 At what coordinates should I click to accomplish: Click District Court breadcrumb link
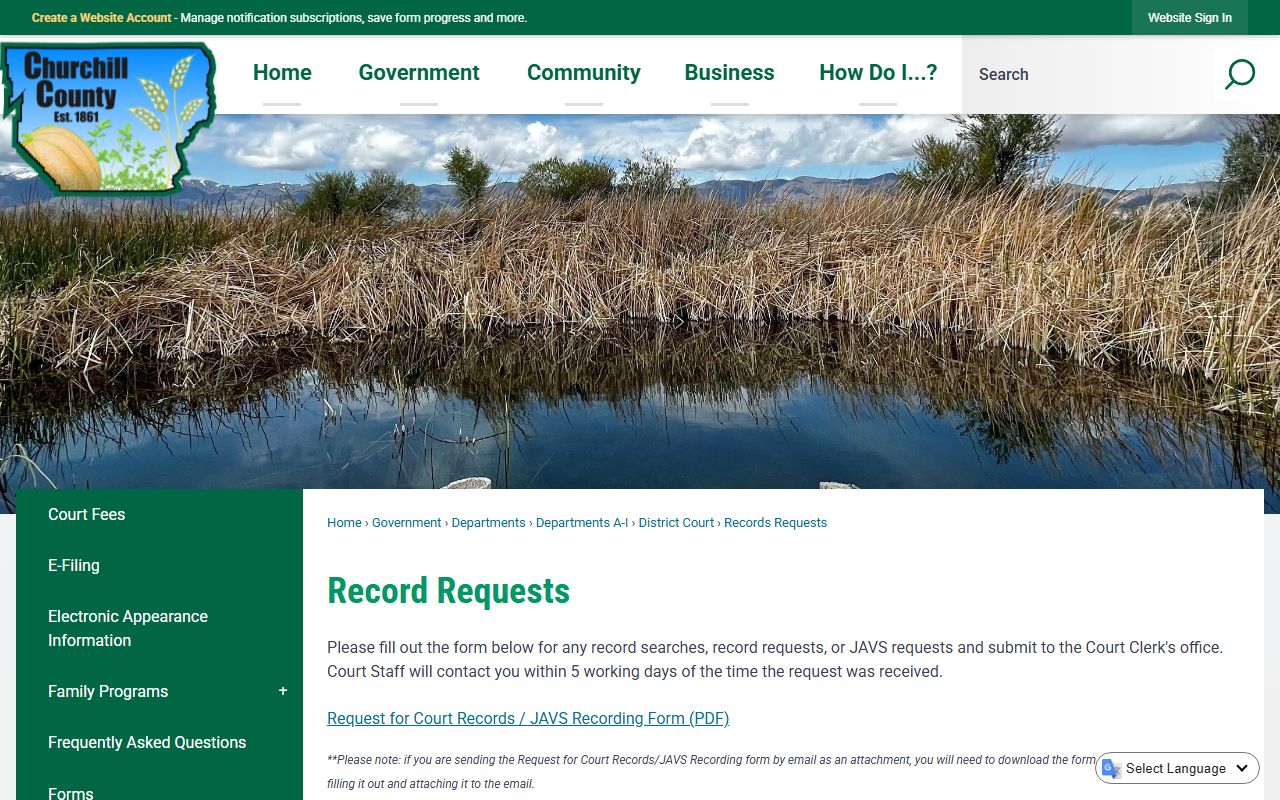676,522
